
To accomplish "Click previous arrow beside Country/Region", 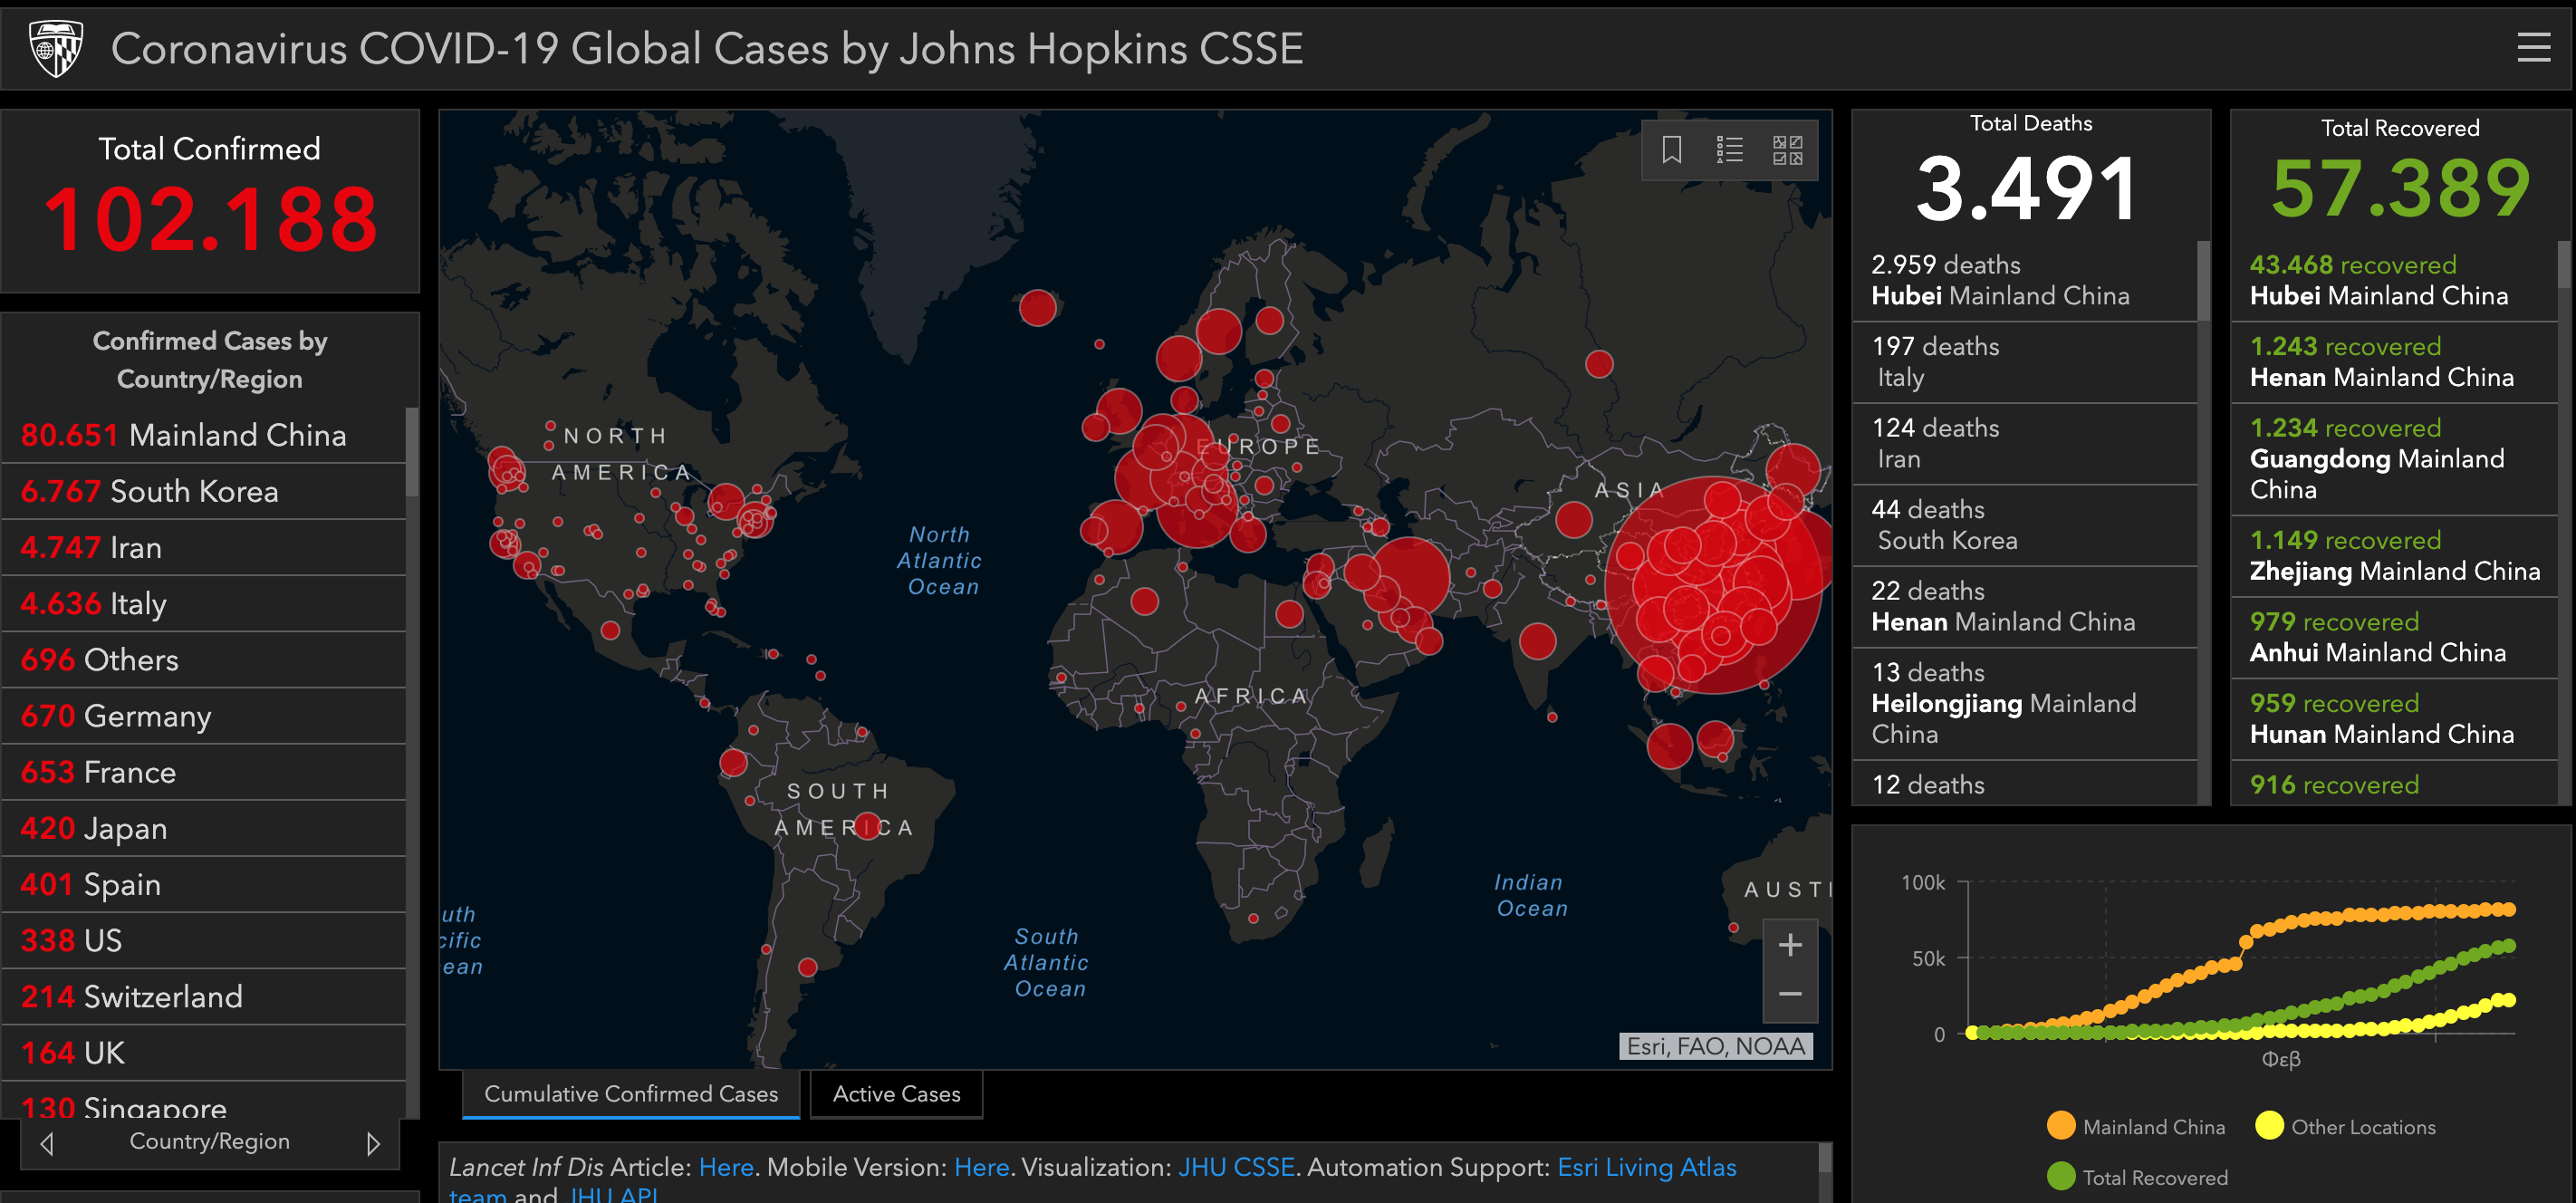I will (47, 1143).
